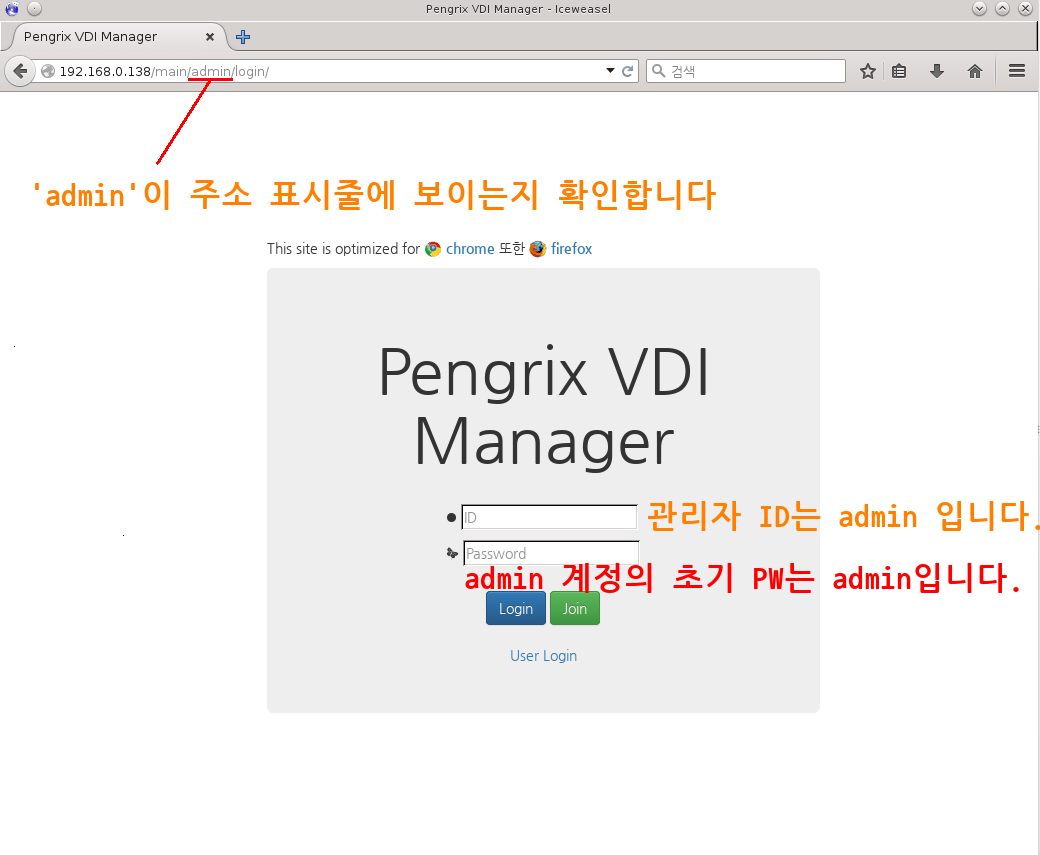This screenshot has height=855, width=1040.
Task: Focus the ID input field
Action: point(549,517)
